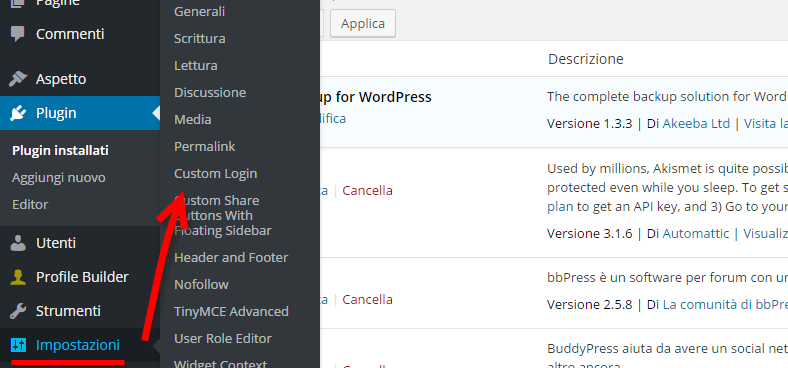The height and width of the screenshot is (368, 788).
Task: Click Cancella for the Akismet plugin
Action: coord(367,191)
